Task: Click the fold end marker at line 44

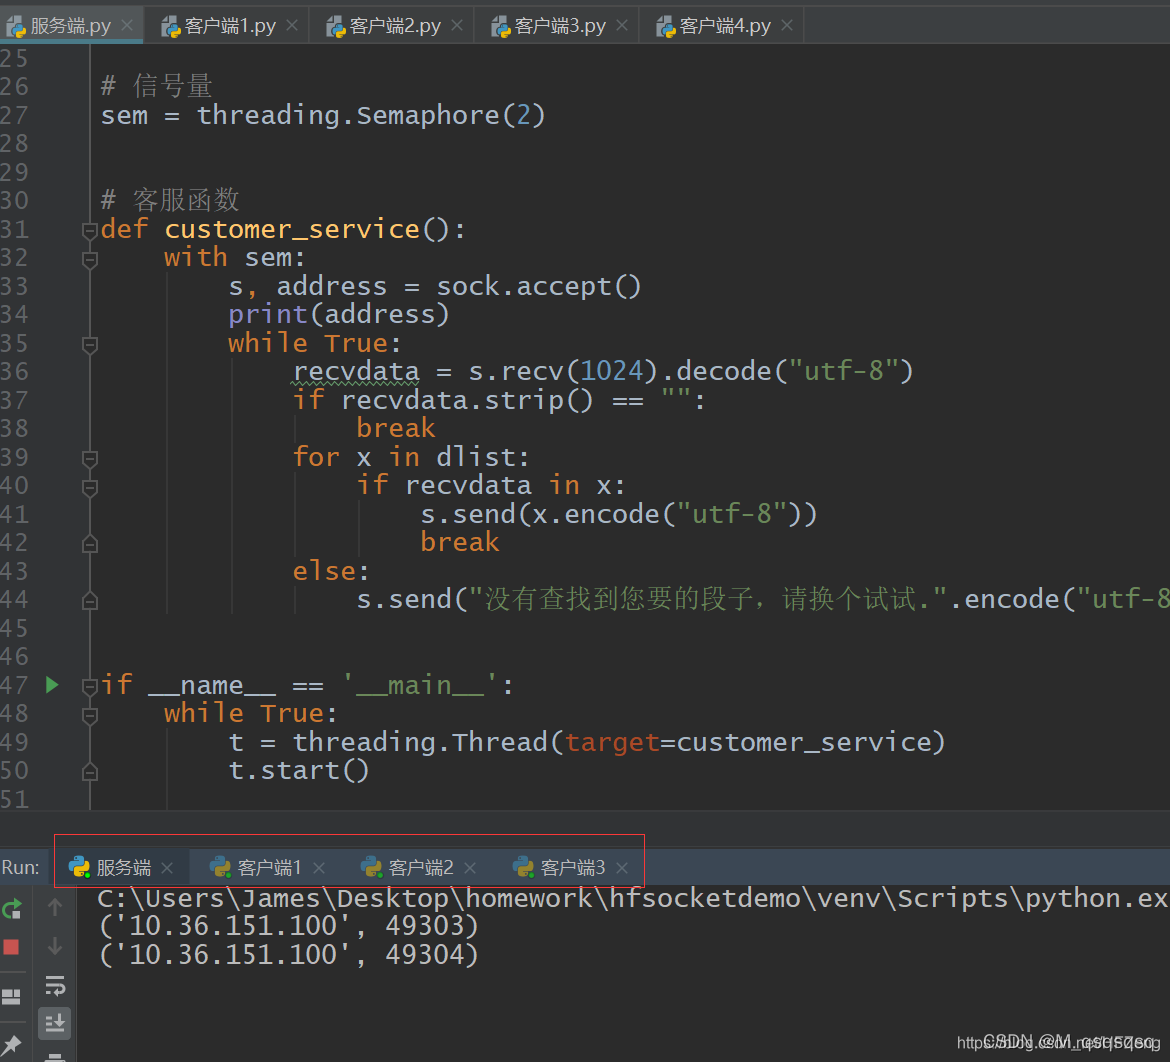Action: (x=90, y=600)
